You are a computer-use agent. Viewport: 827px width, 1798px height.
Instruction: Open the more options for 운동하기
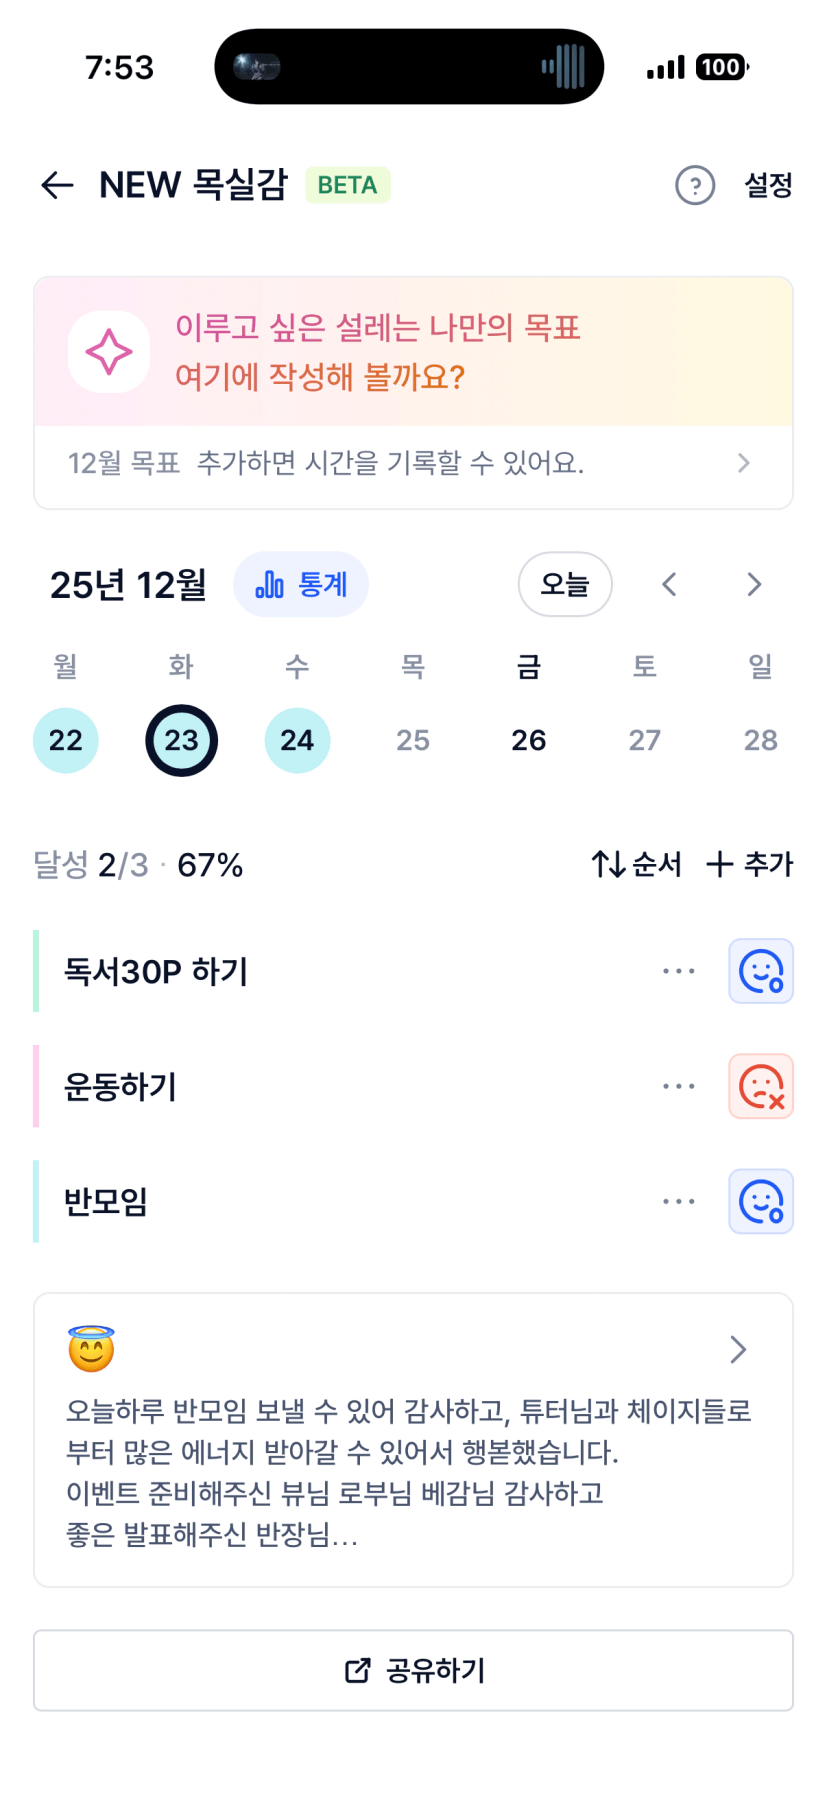tap(678, 1086)
